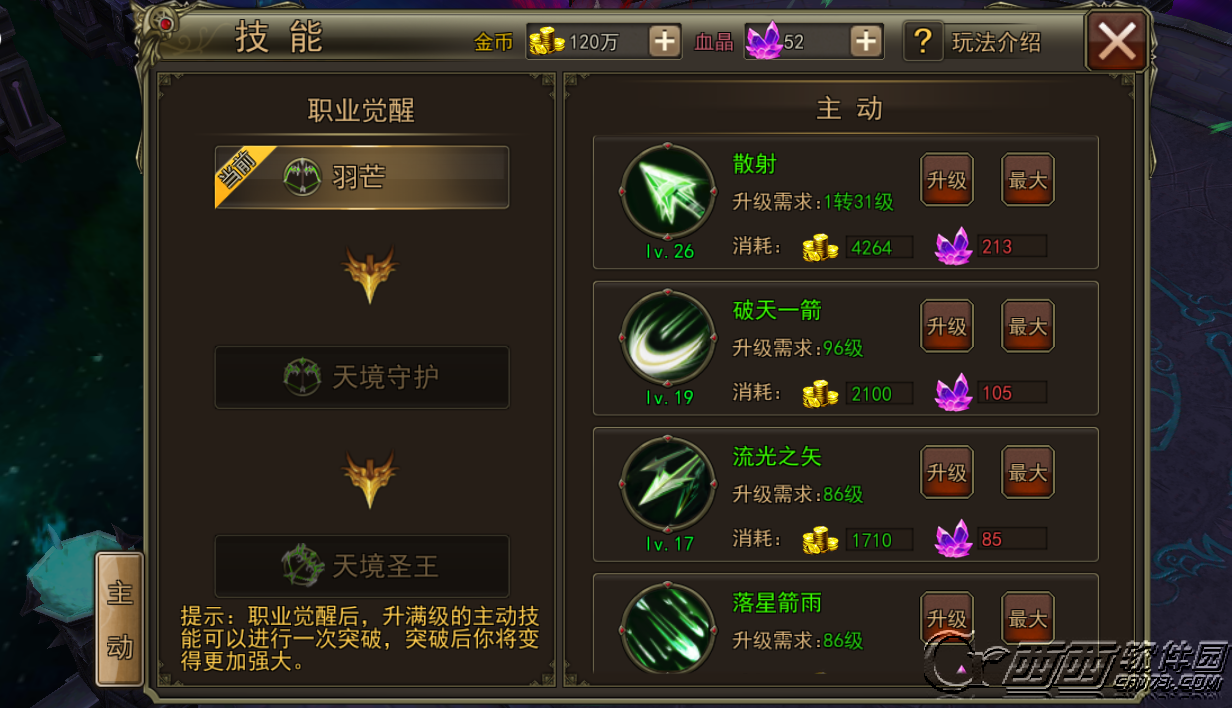This screenshot has height=708, width=1232.
Task: Select the 天境守护 awakening stage
Action: click(x=362, y=377)
